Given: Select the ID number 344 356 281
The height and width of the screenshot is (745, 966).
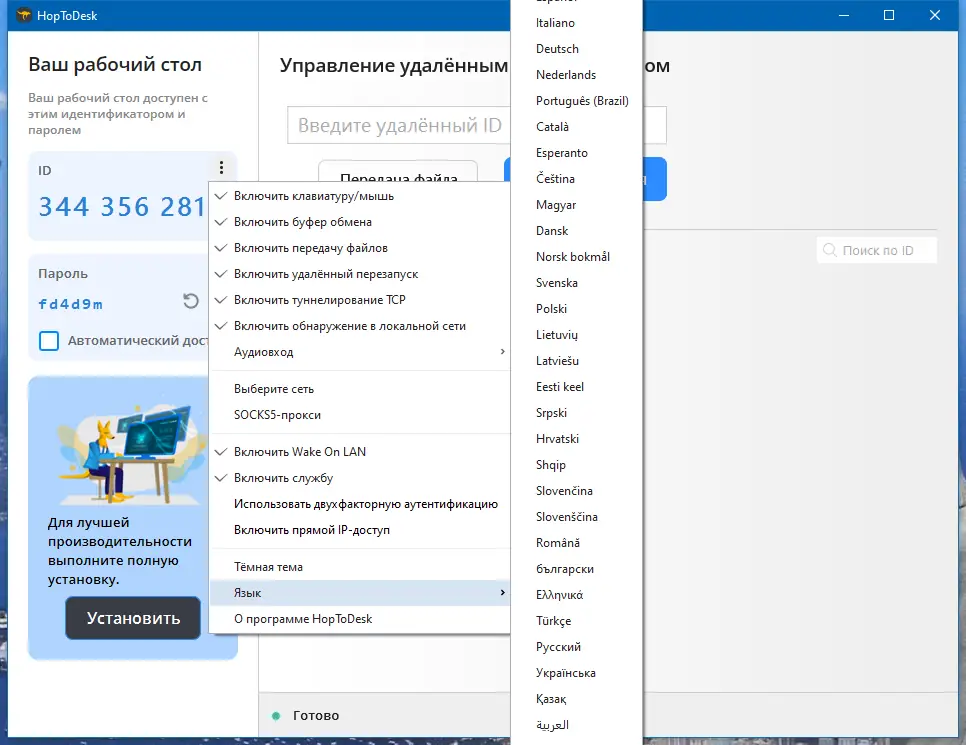Looking at the screenshot, I should pos(122,207).
